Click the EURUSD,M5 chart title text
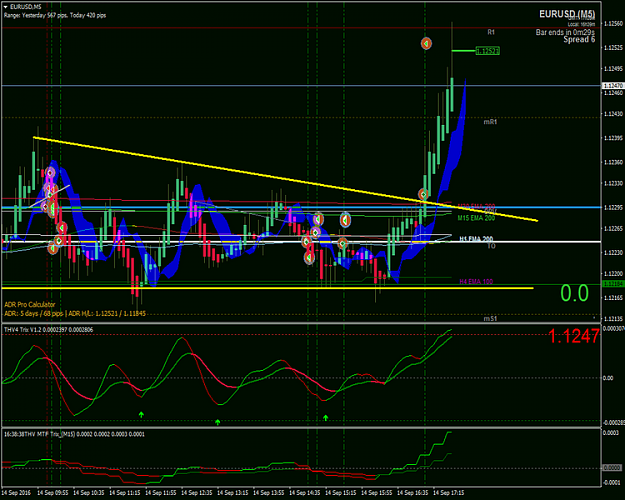This screenshot has width=625, height=500. 26,7
